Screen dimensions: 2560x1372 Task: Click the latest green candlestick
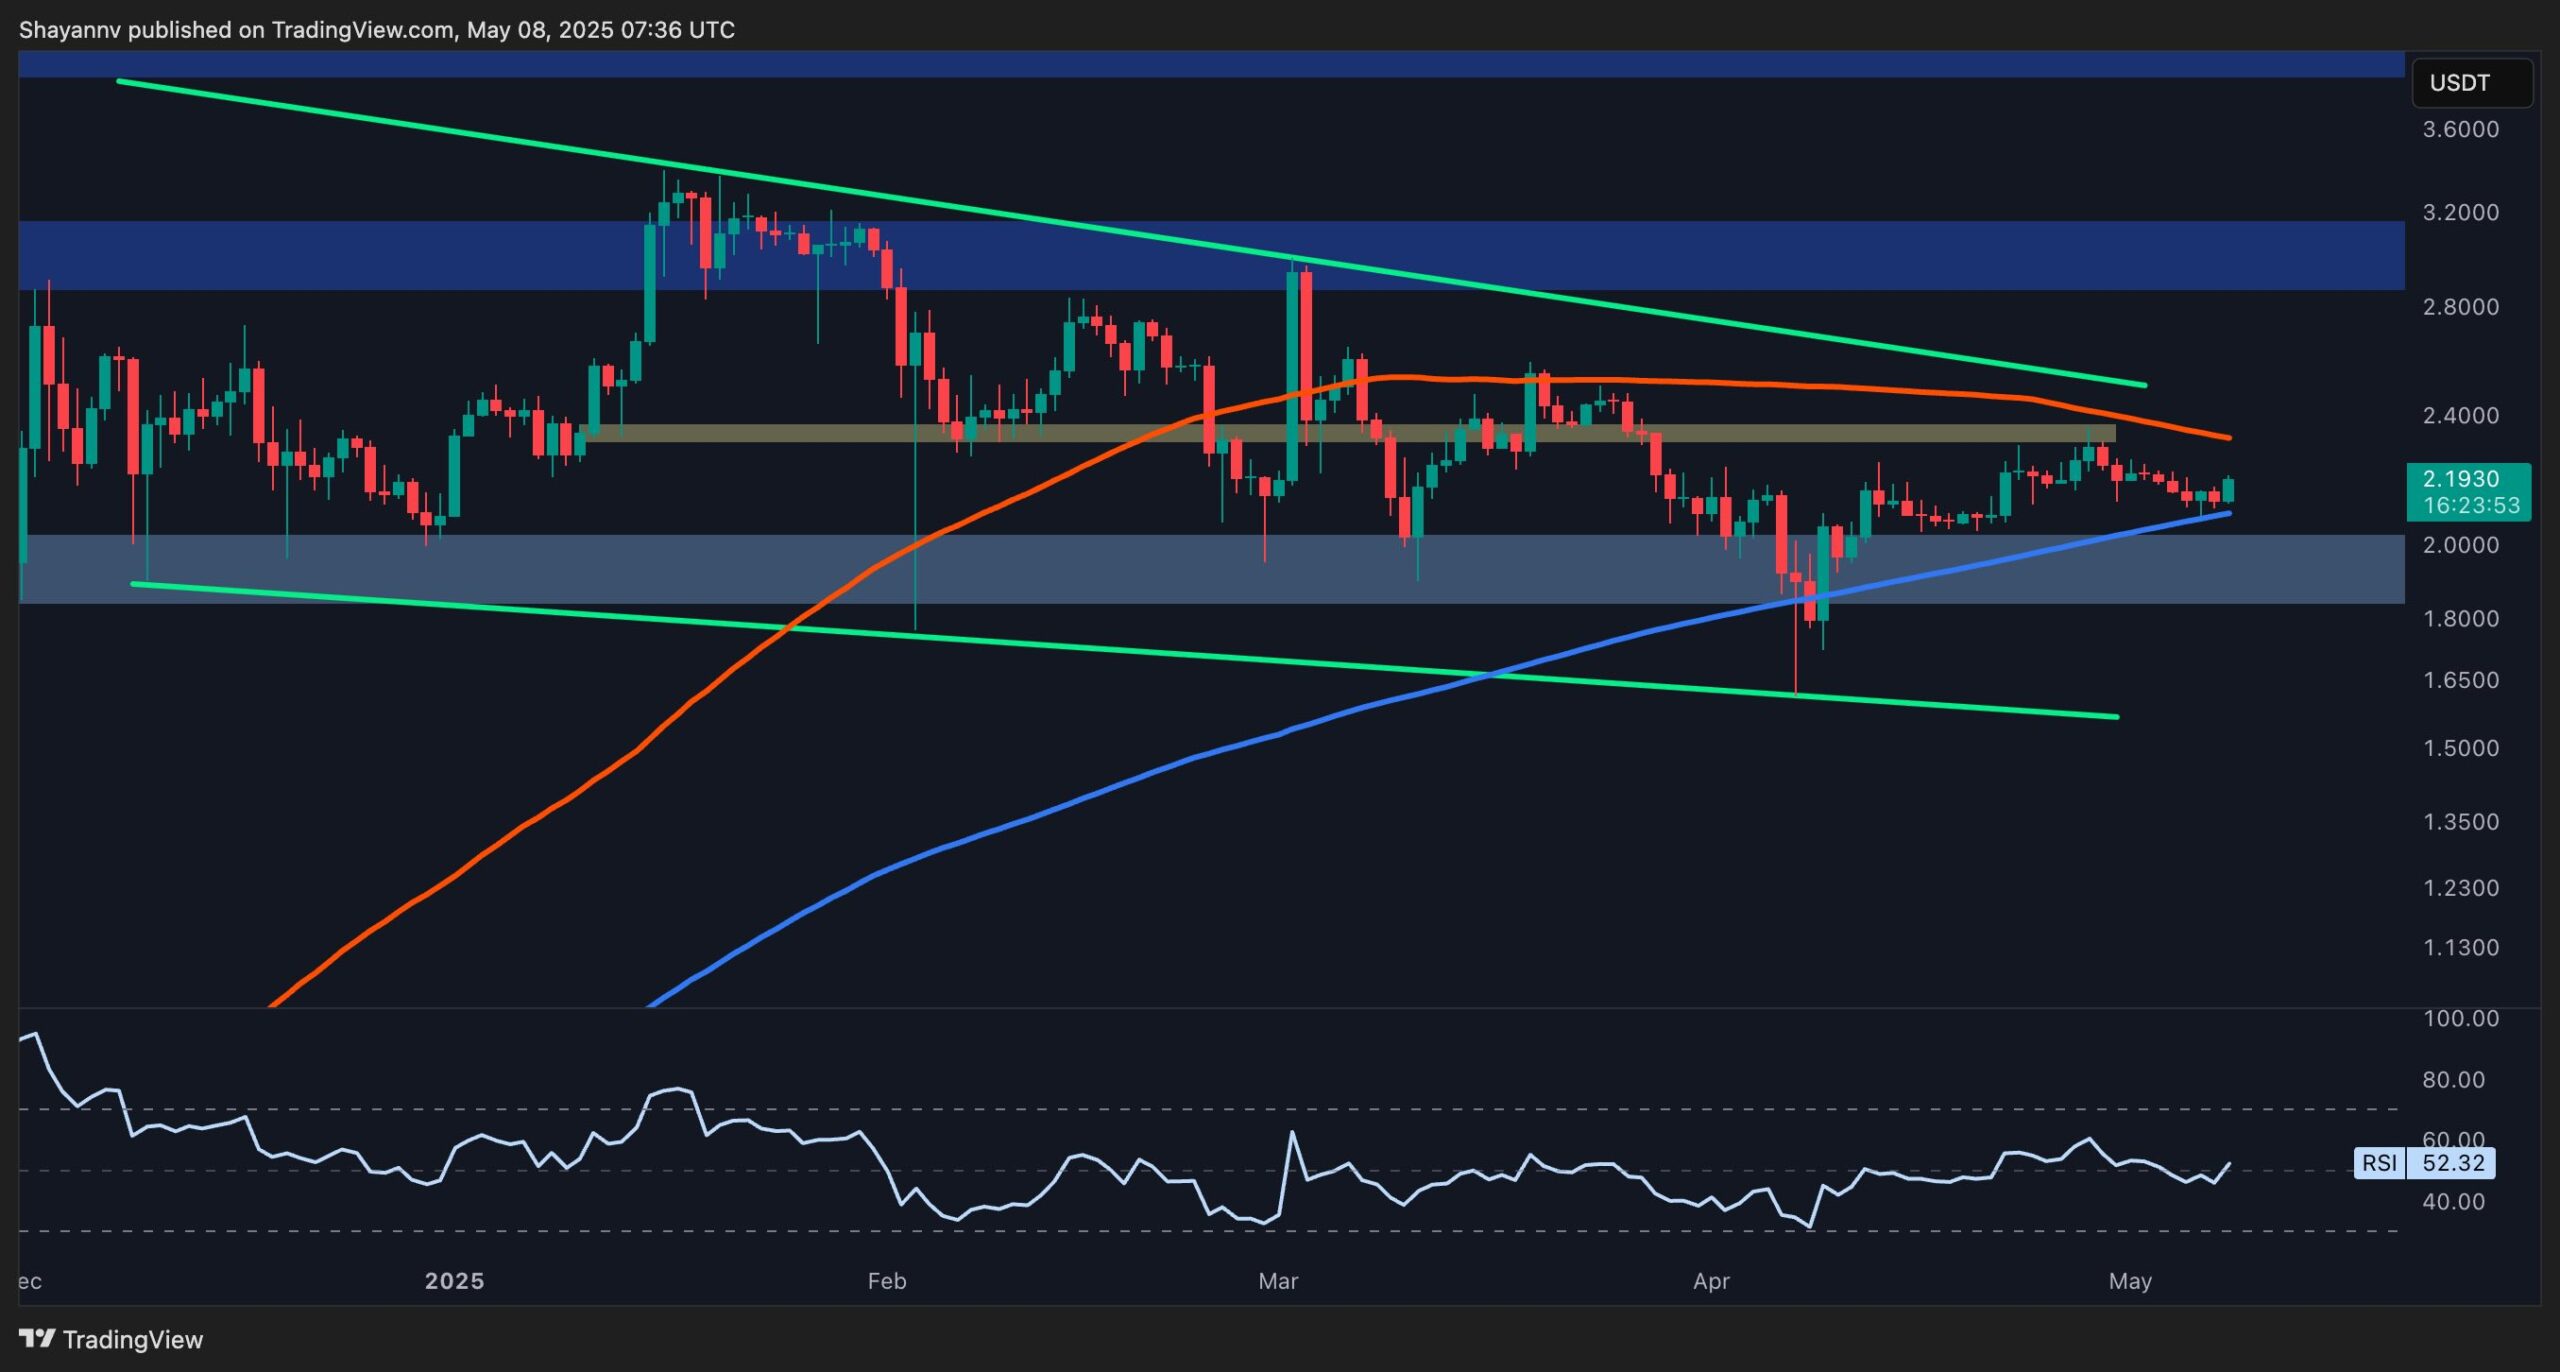[2228, 490]
